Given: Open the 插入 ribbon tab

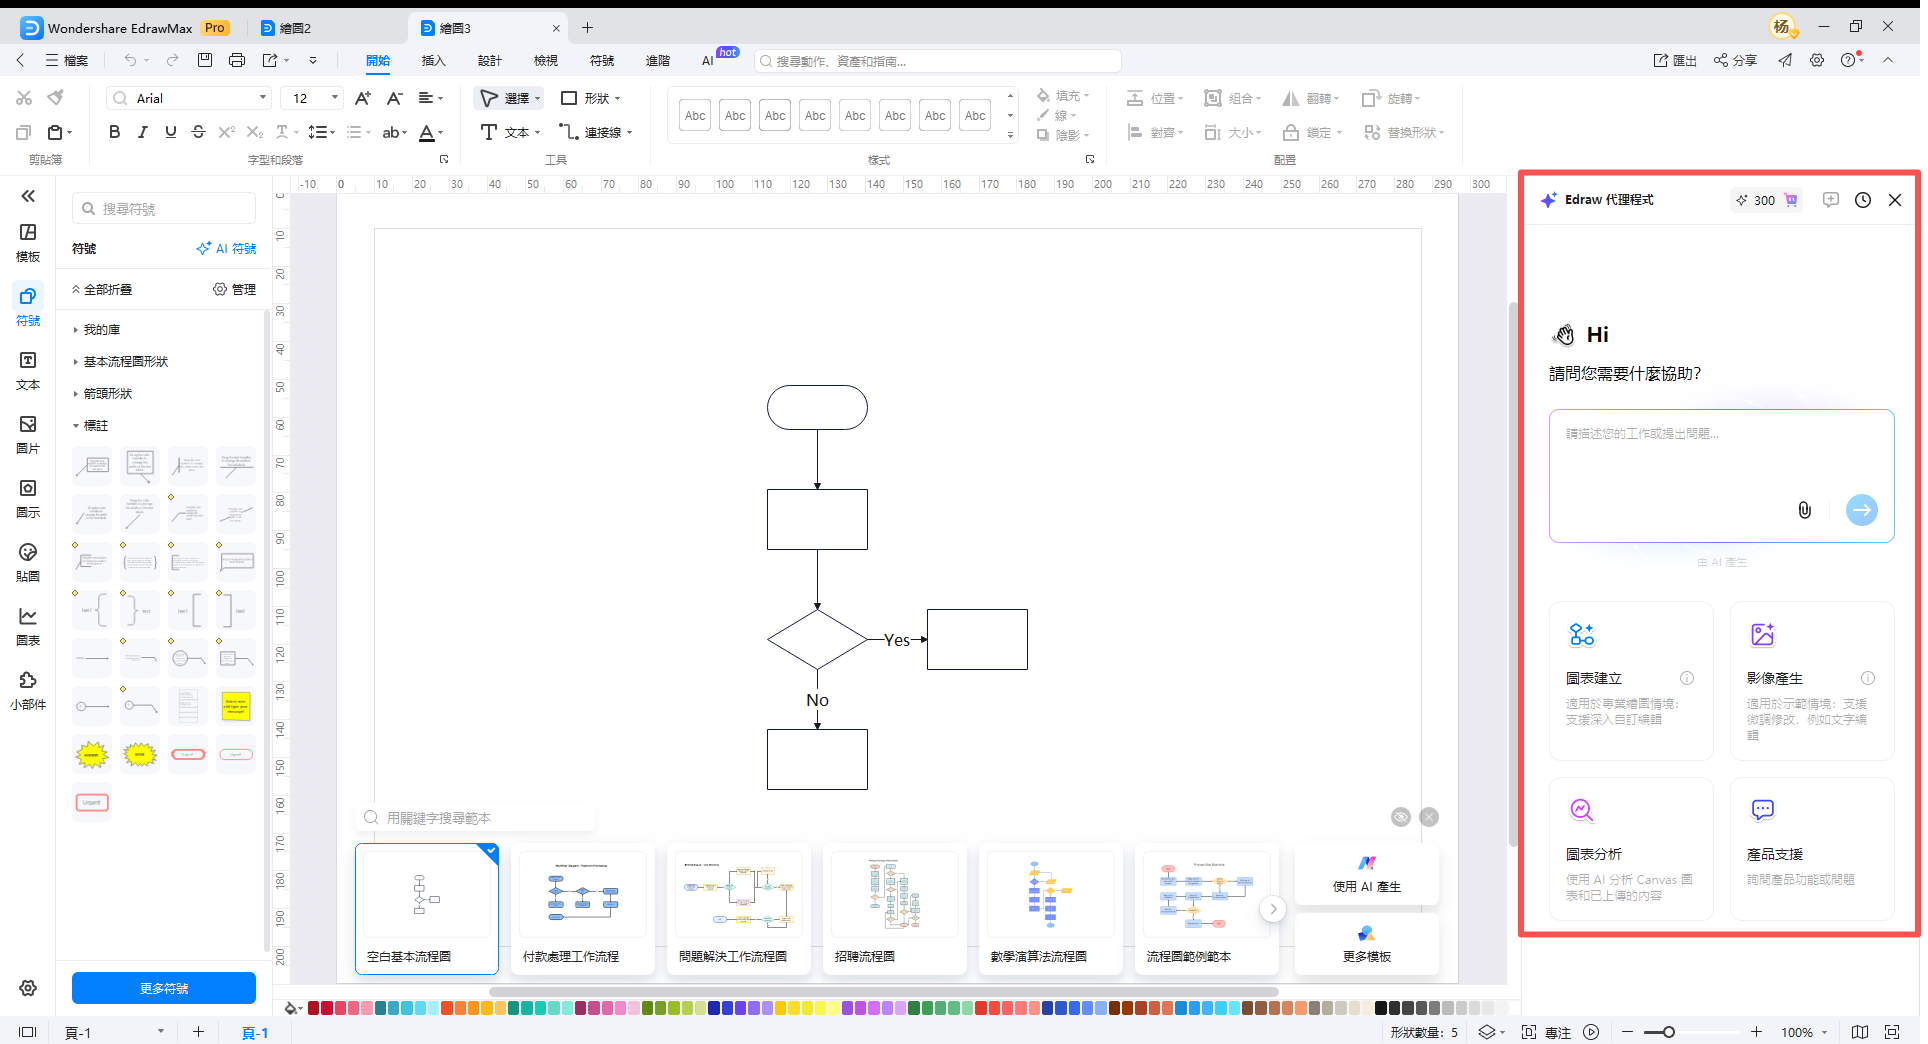Looking at the screenshot, I should (433, 61).
